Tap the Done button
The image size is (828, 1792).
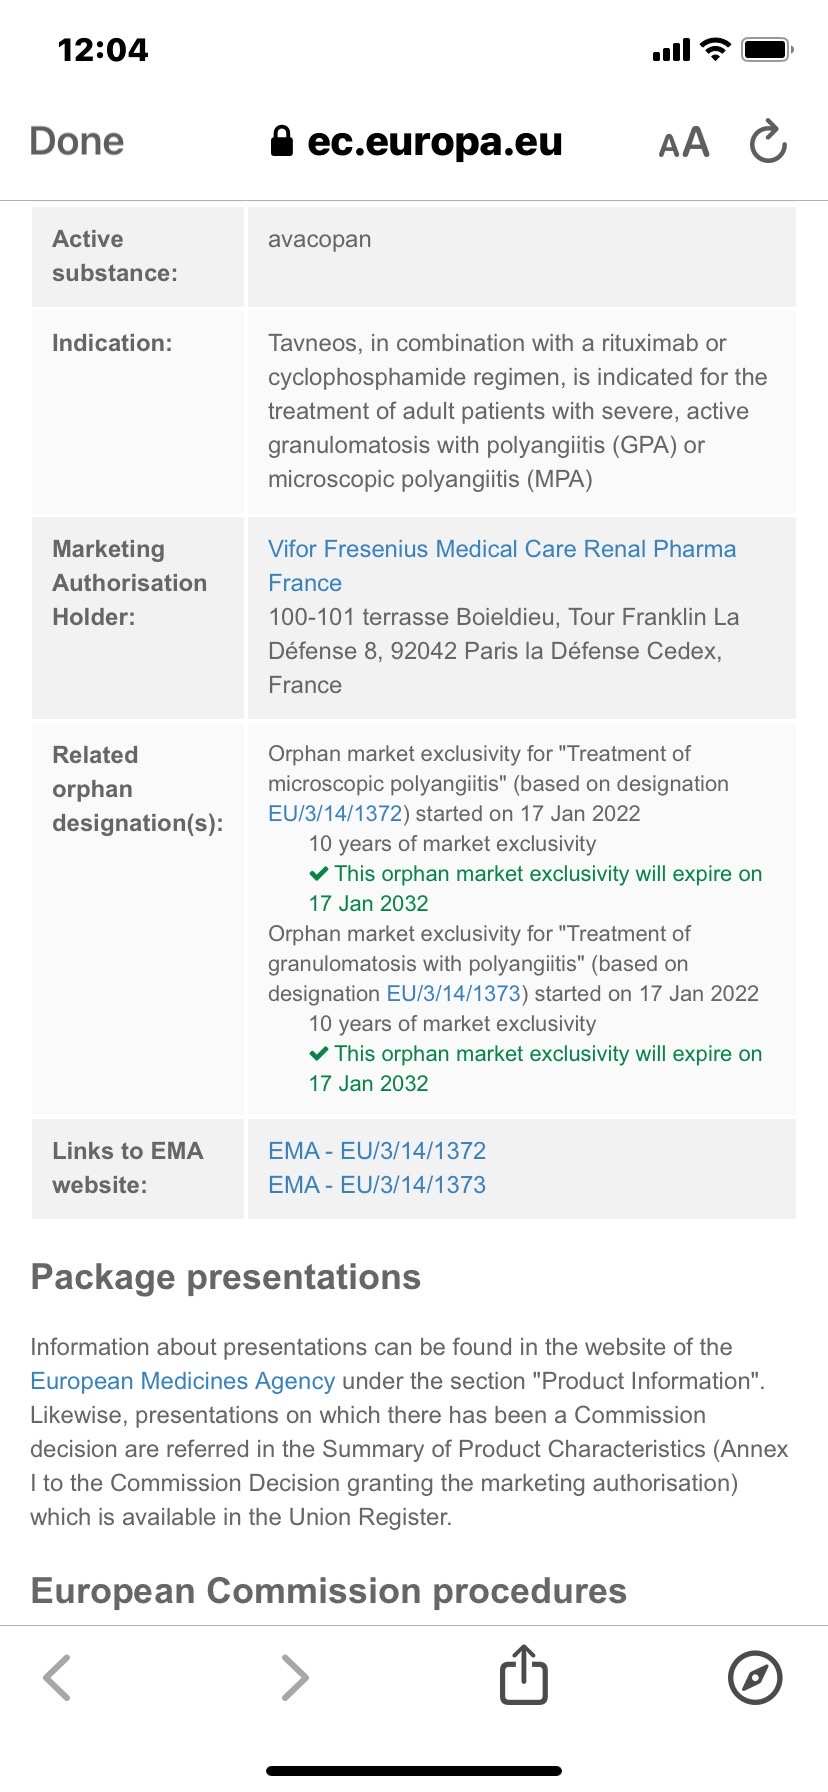(x=77, y=142)
